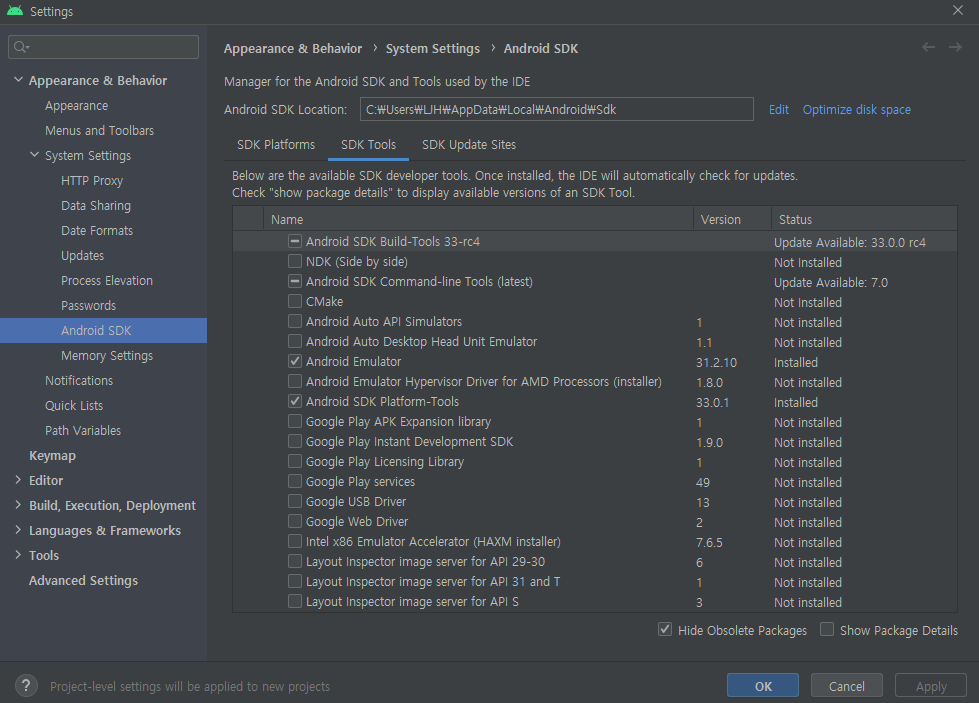Toggle Android SDK Build-Tools 33-rc4 checkbox
Screen dimensions: 979x703
(295, 241)
